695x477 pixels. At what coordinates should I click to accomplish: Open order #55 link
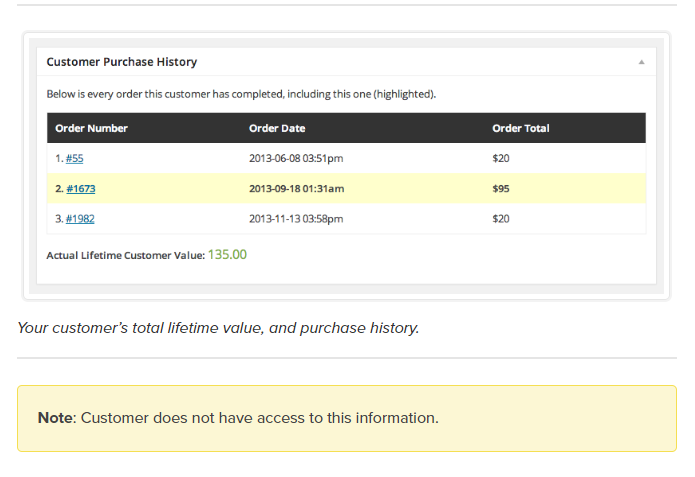(x=74, y=158)
